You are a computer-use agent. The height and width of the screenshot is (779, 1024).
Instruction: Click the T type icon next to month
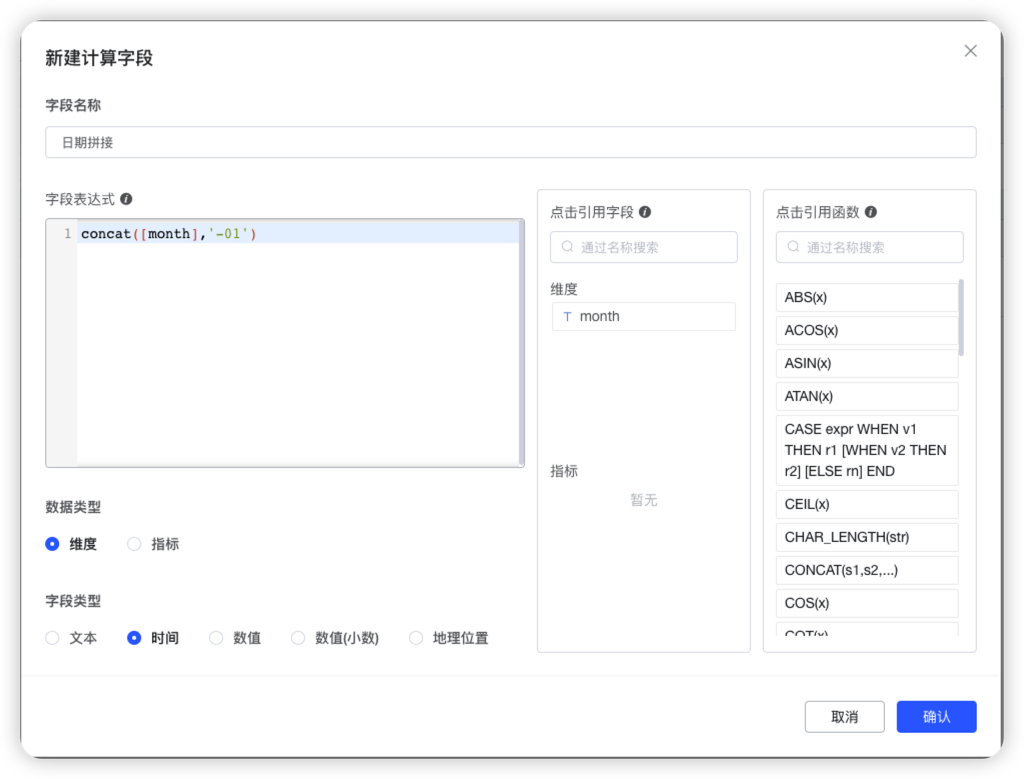tap(567, 316)
